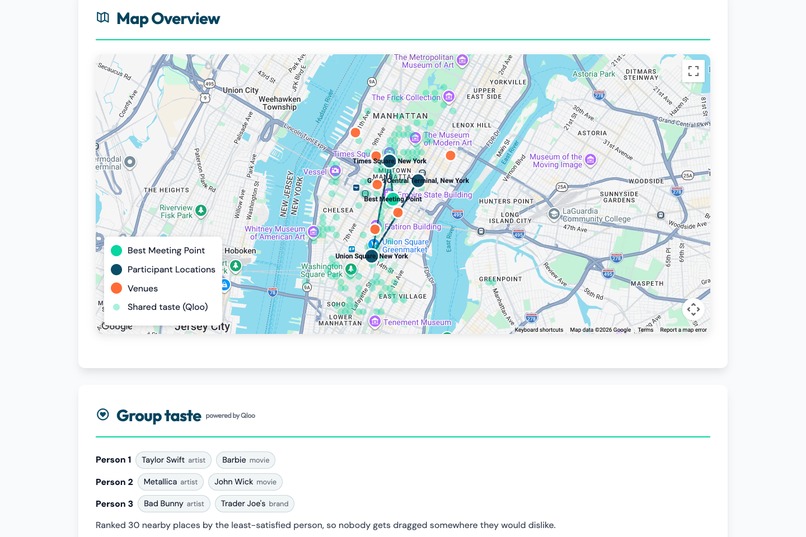Open the map camera controls button
Screen dimensions: 806x537
coord(693,309)
